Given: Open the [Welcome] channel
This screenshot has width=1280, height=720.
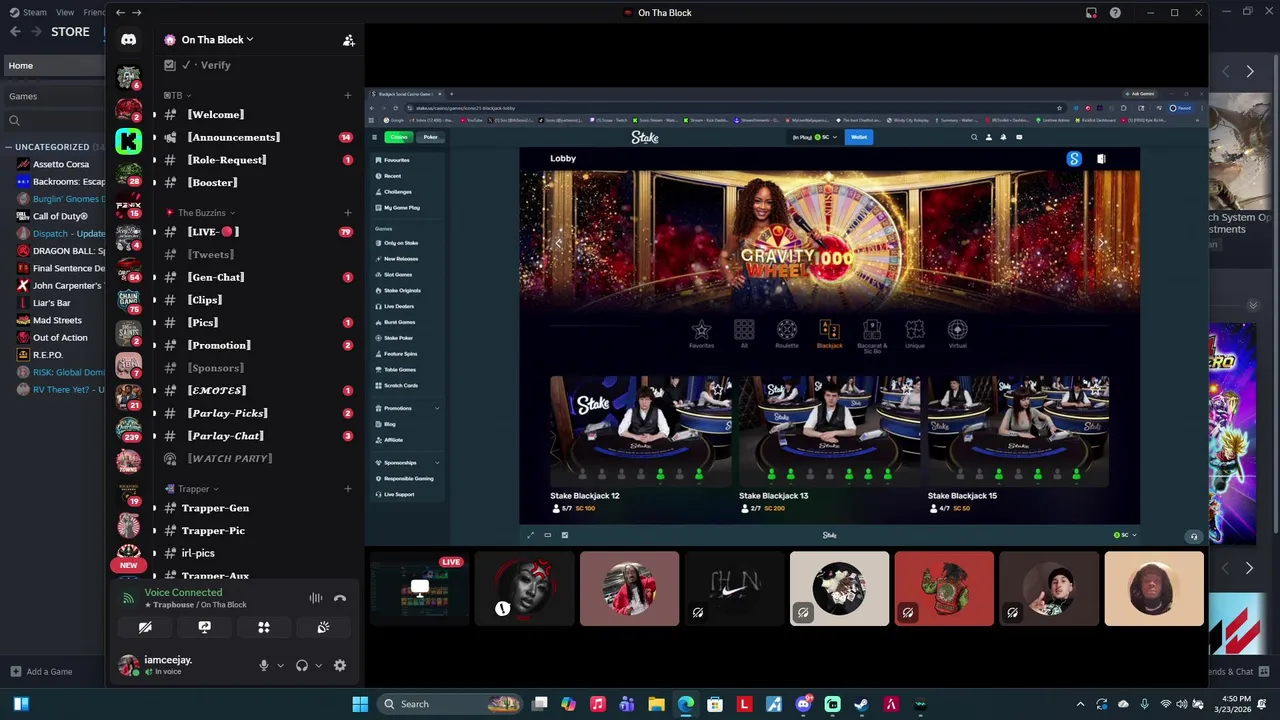Looking at the screenshot, I should (257, 114).
